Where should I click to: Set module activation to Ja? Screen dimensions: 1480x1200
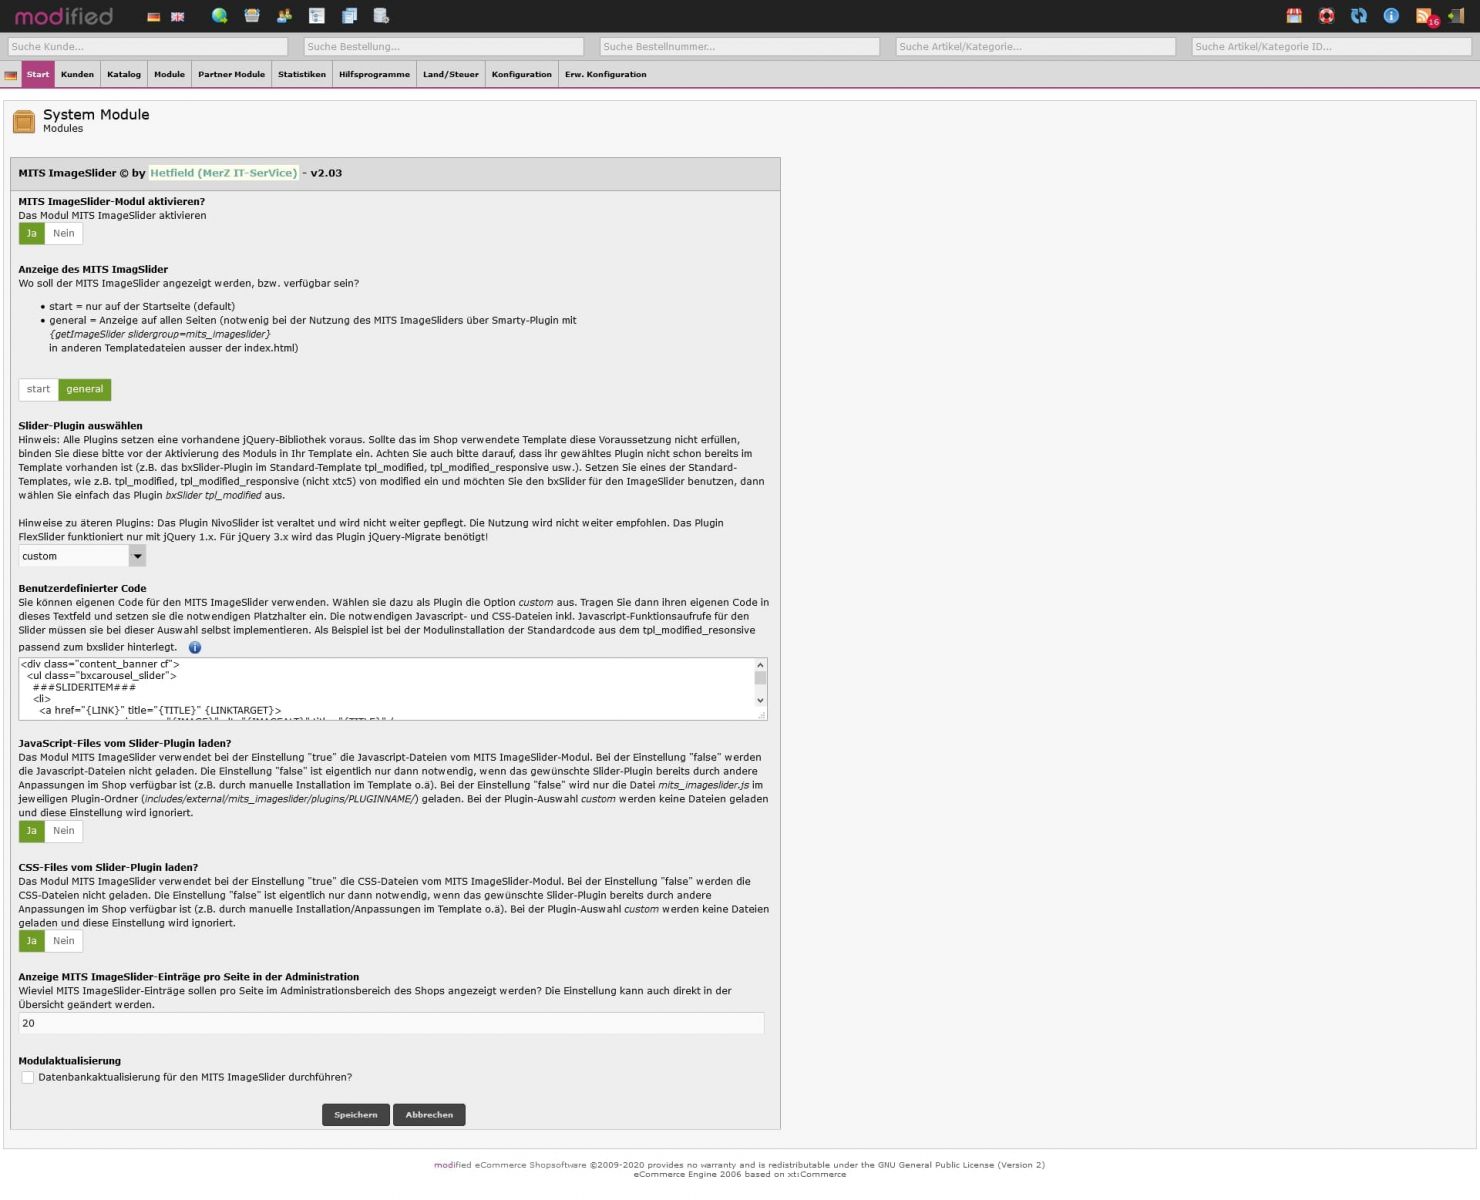[32, 234]
